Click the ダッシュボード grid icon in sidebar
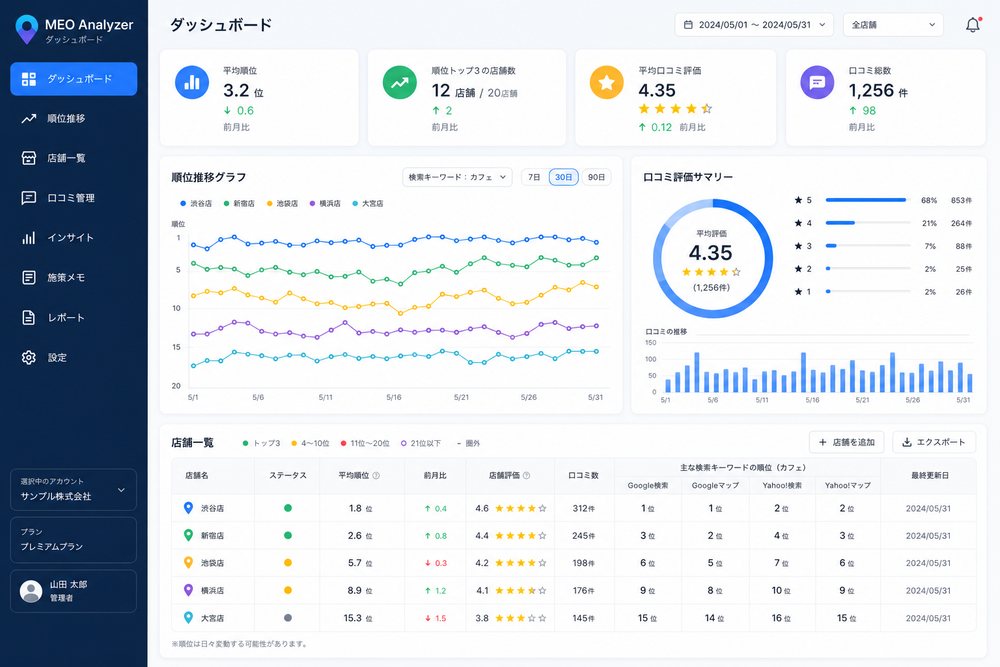Screen dimensions: 1000x667 click(29, 79)
